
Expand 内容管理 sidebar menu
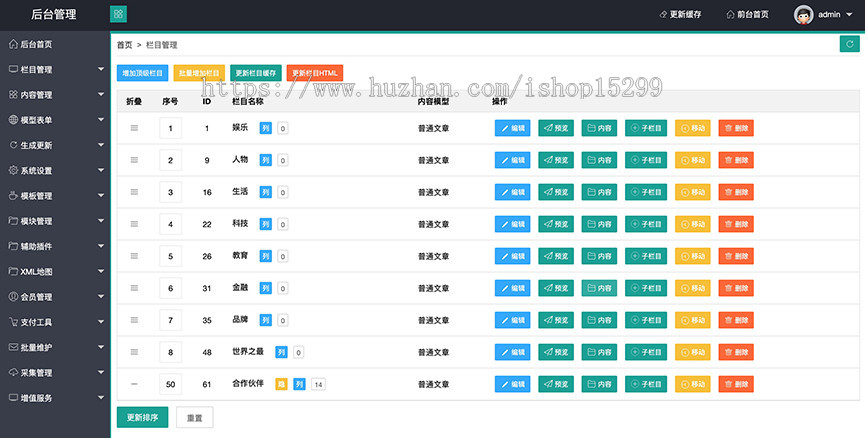[55, 95]
